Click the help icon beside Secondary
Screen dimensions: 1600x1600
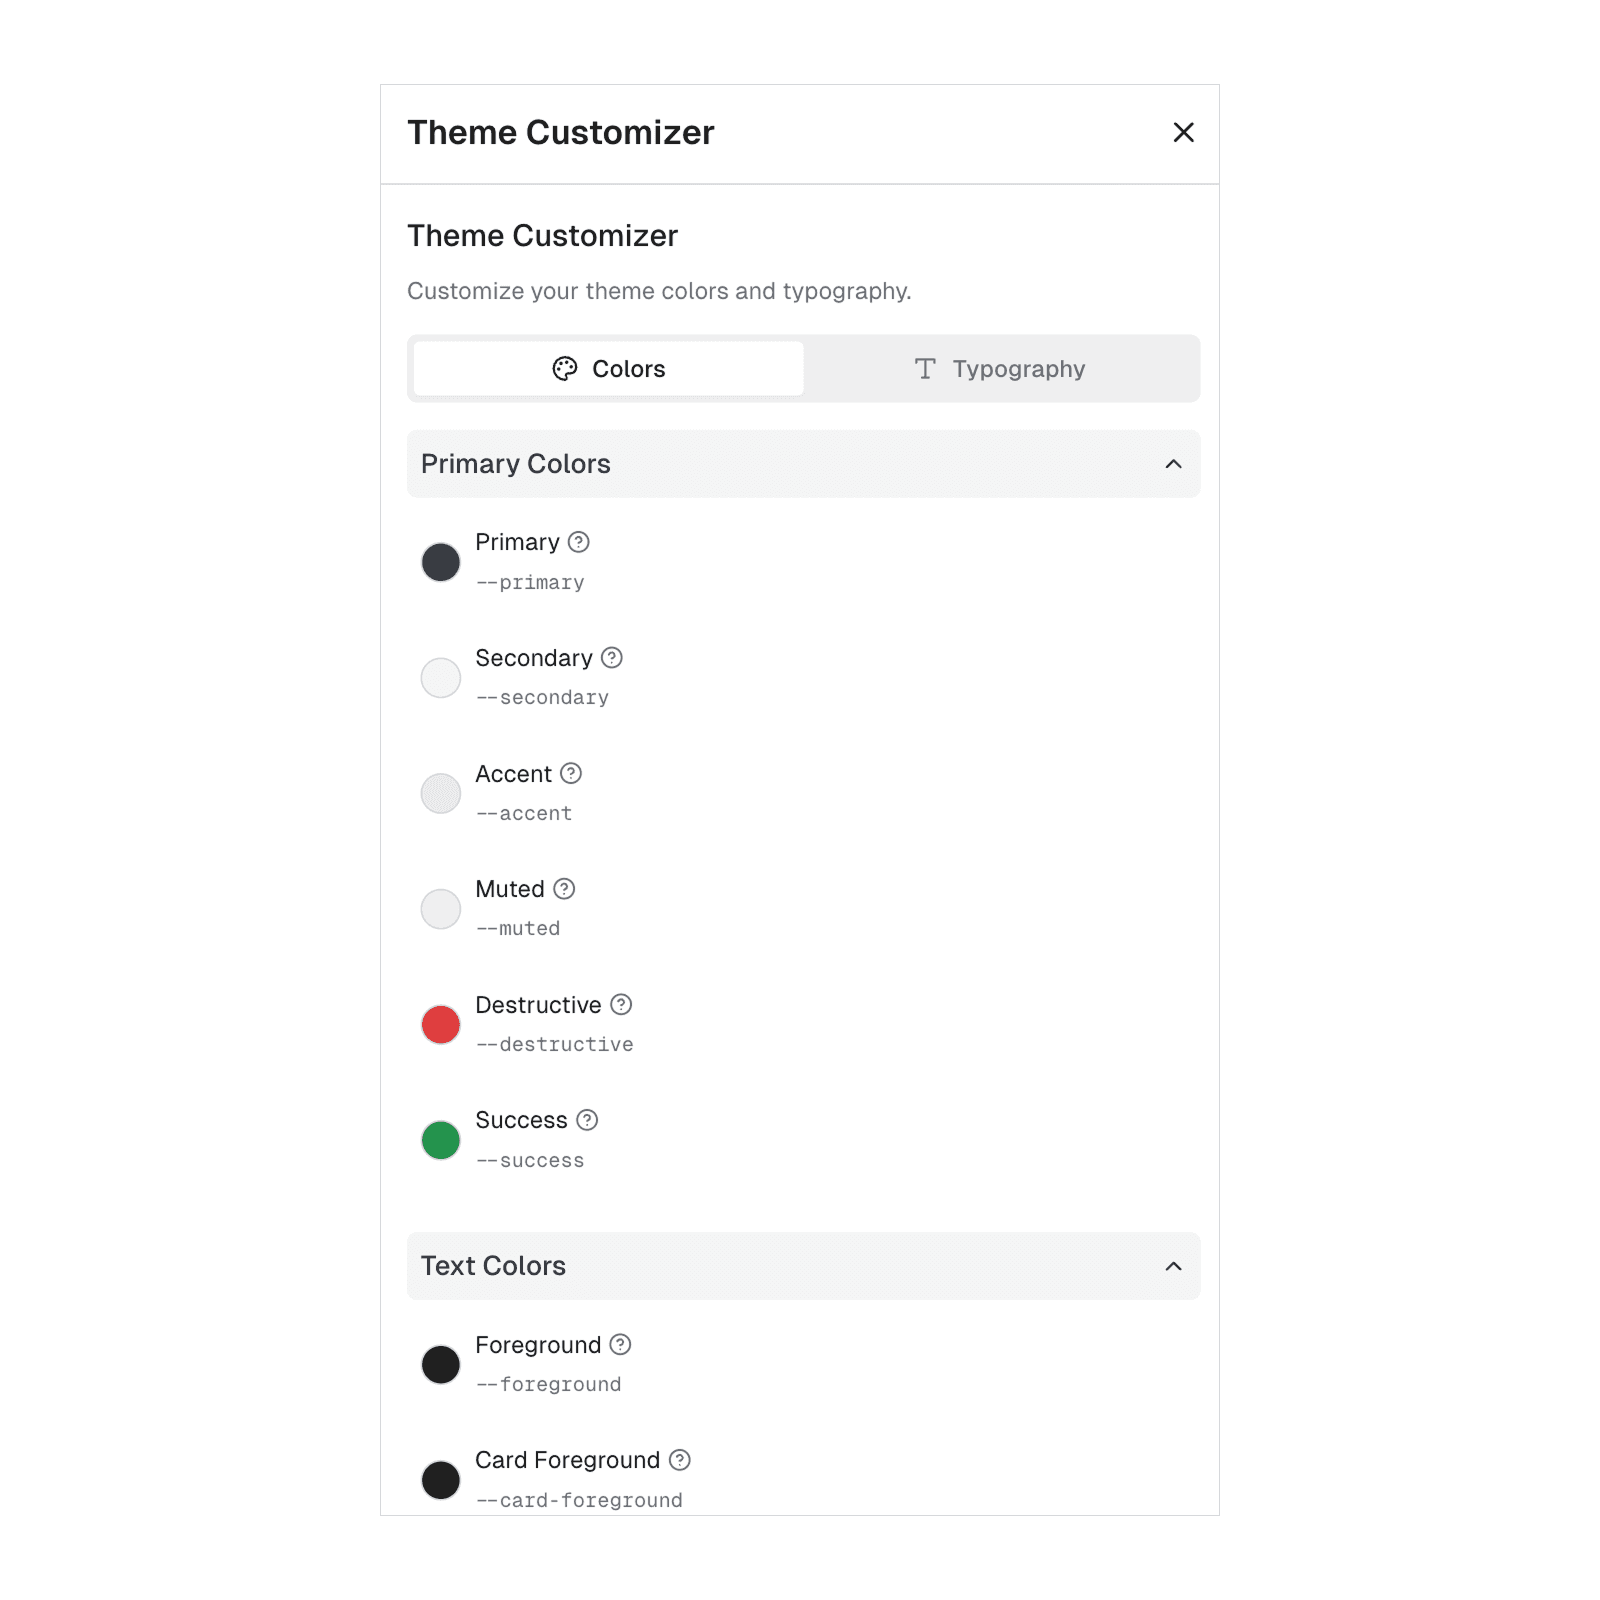coord(612,658)
